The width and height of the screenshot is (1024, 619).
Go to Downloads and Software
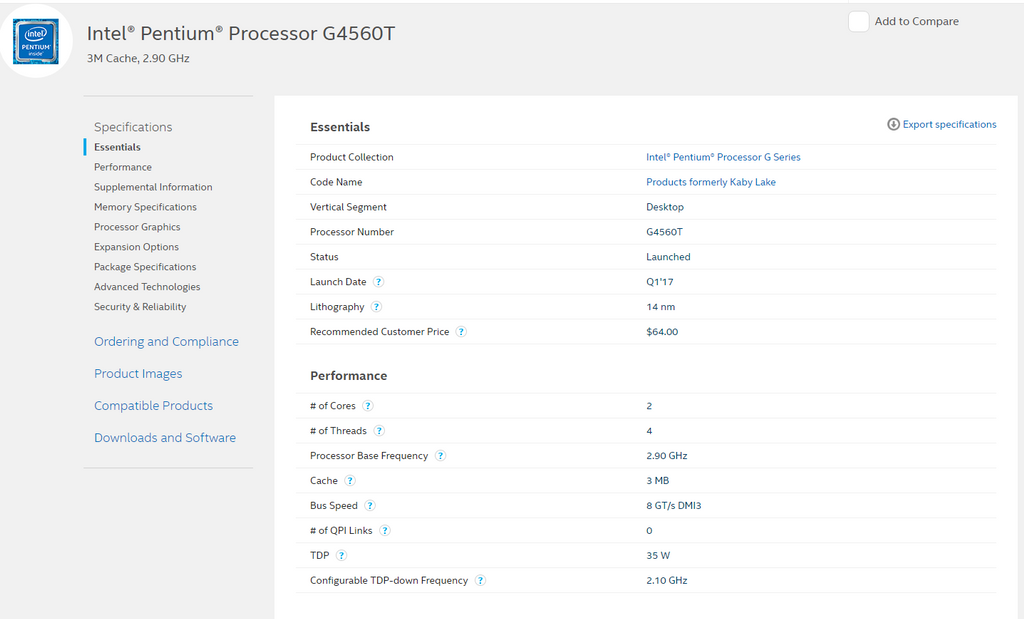(x=165, y=437)
